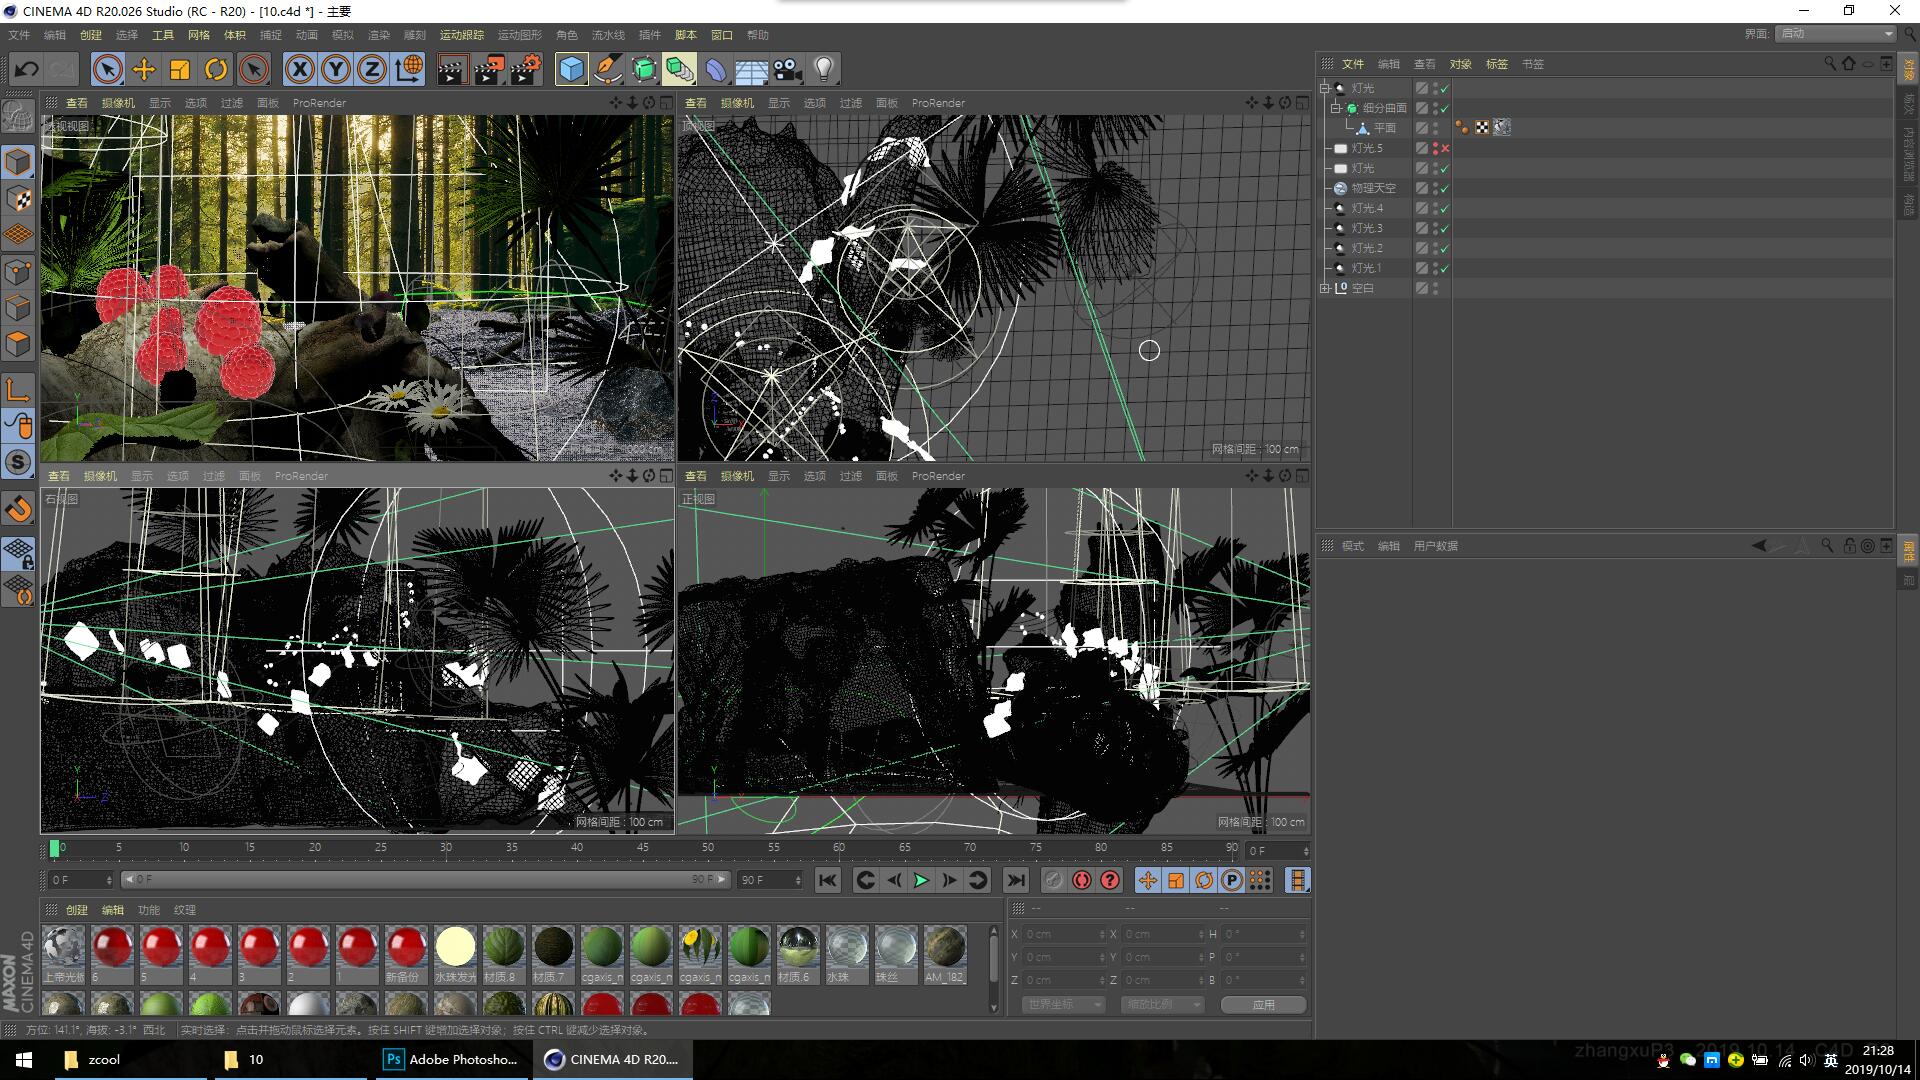Toggle Z axis lock
This screenshot has width=1920, height=1080.
(x=371, y=69)
